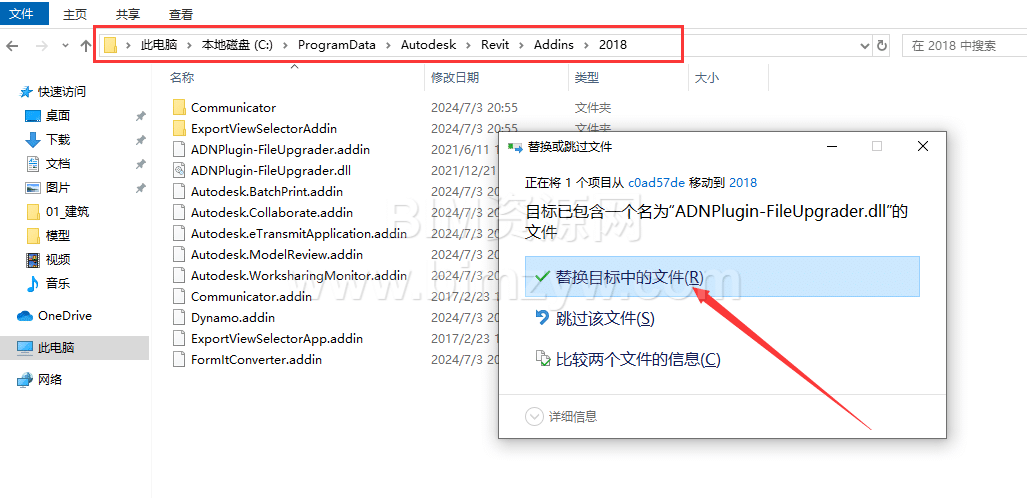Go up one folder level arrow
Image resolution: width=1027 pixels, height=498 pixels.
pyautogui.click(x=85, y=45)
